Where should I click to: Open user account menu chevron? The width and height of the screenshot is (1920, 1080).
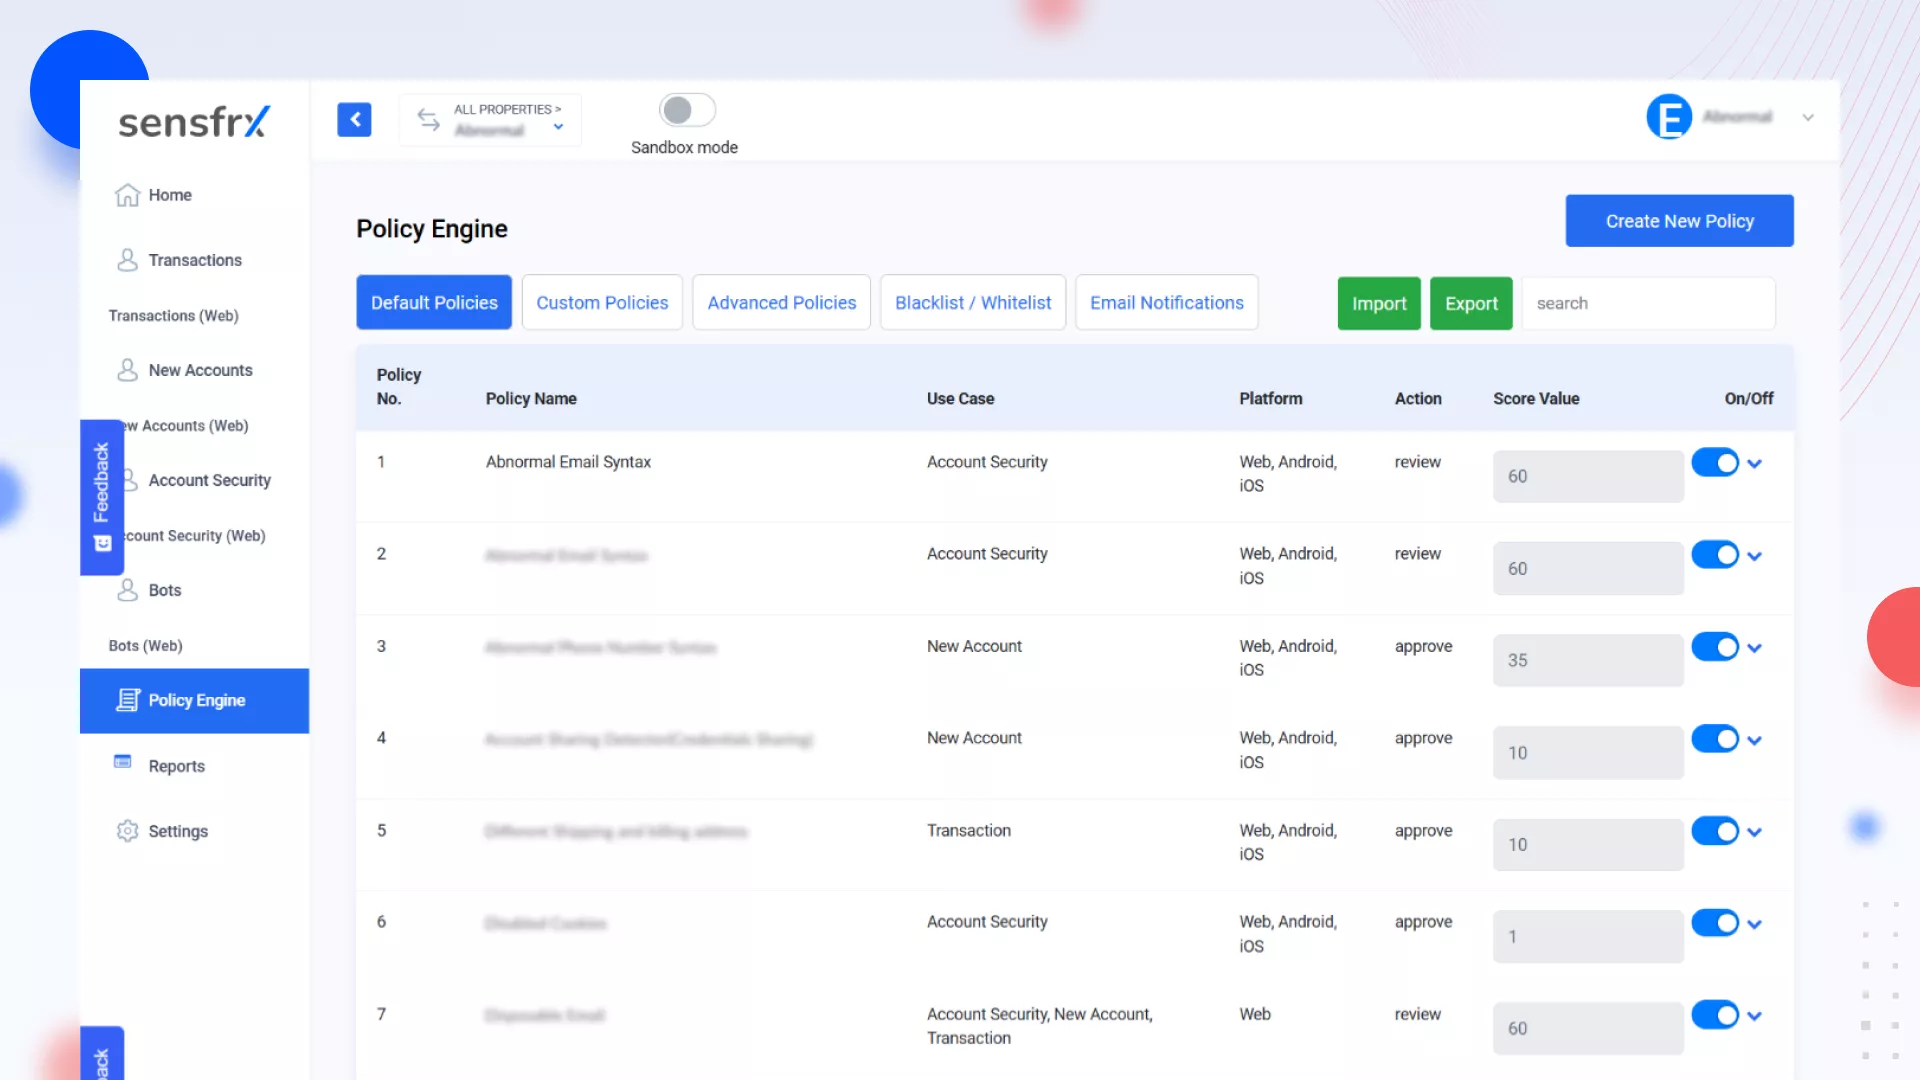point(1808,118)
